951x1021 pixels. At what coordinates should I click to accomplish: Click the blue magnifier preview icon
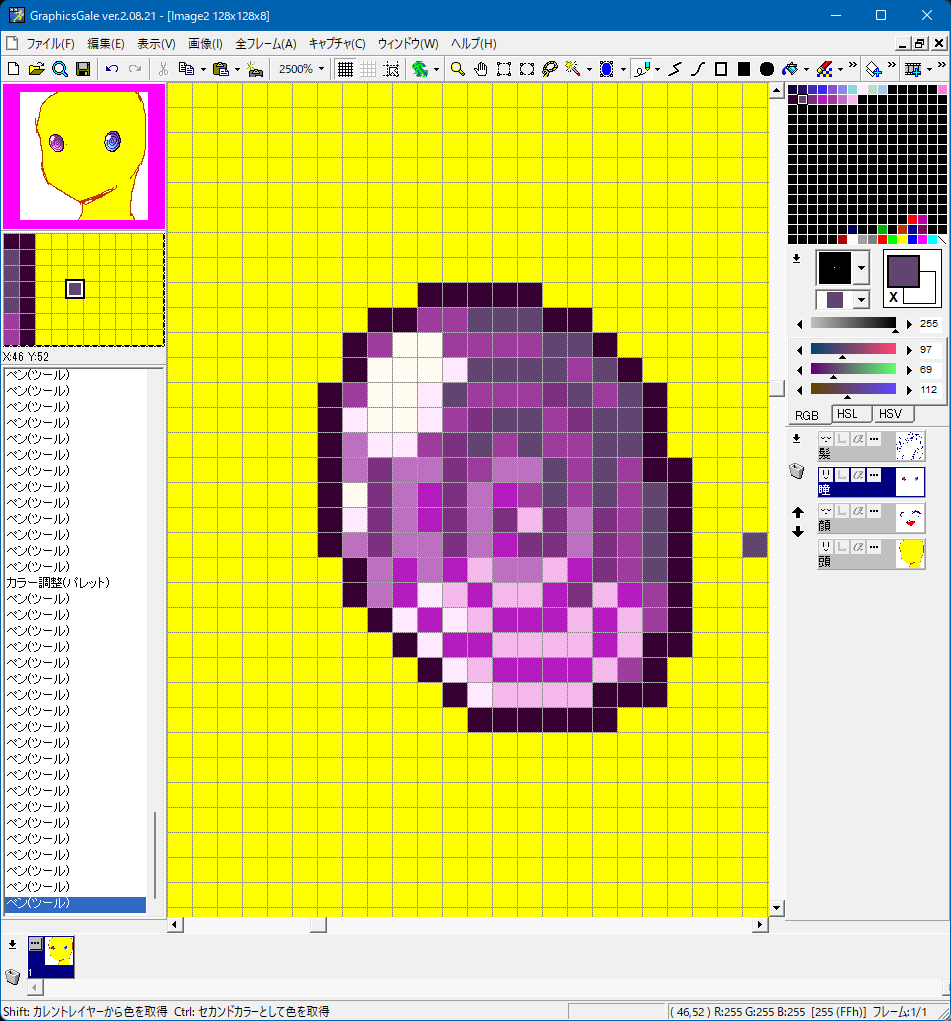coord(60,69)
